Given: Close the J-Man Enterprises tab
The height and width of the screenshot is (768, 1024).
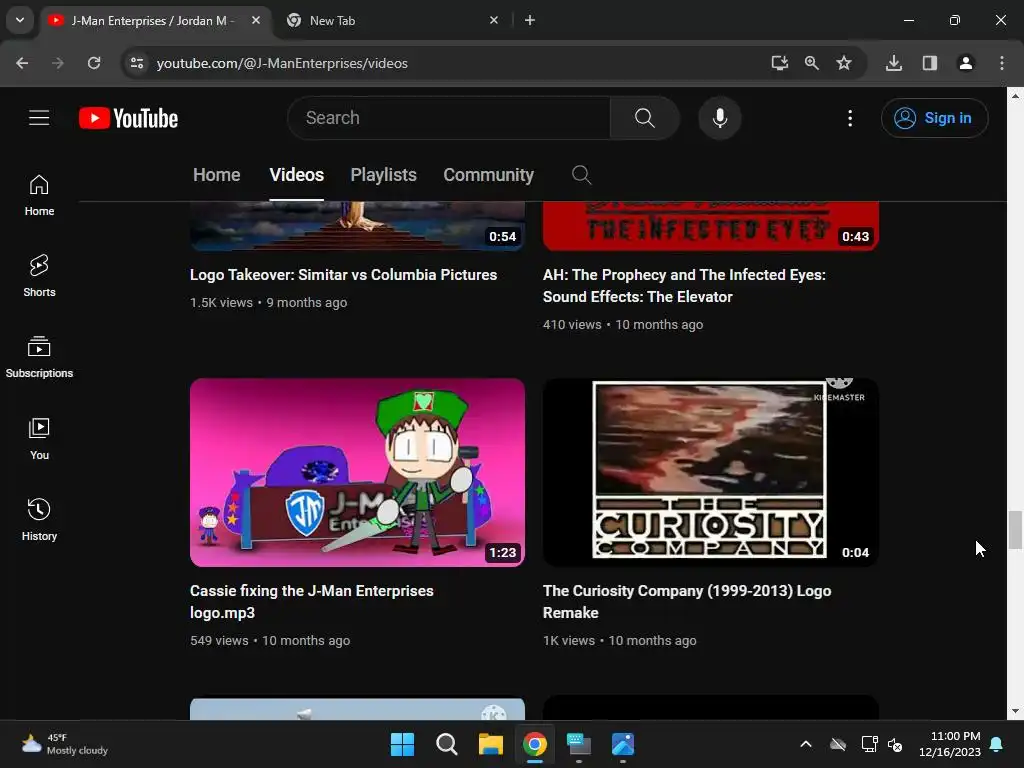Looking at the screenshot, I should click(x=256, y=20).
